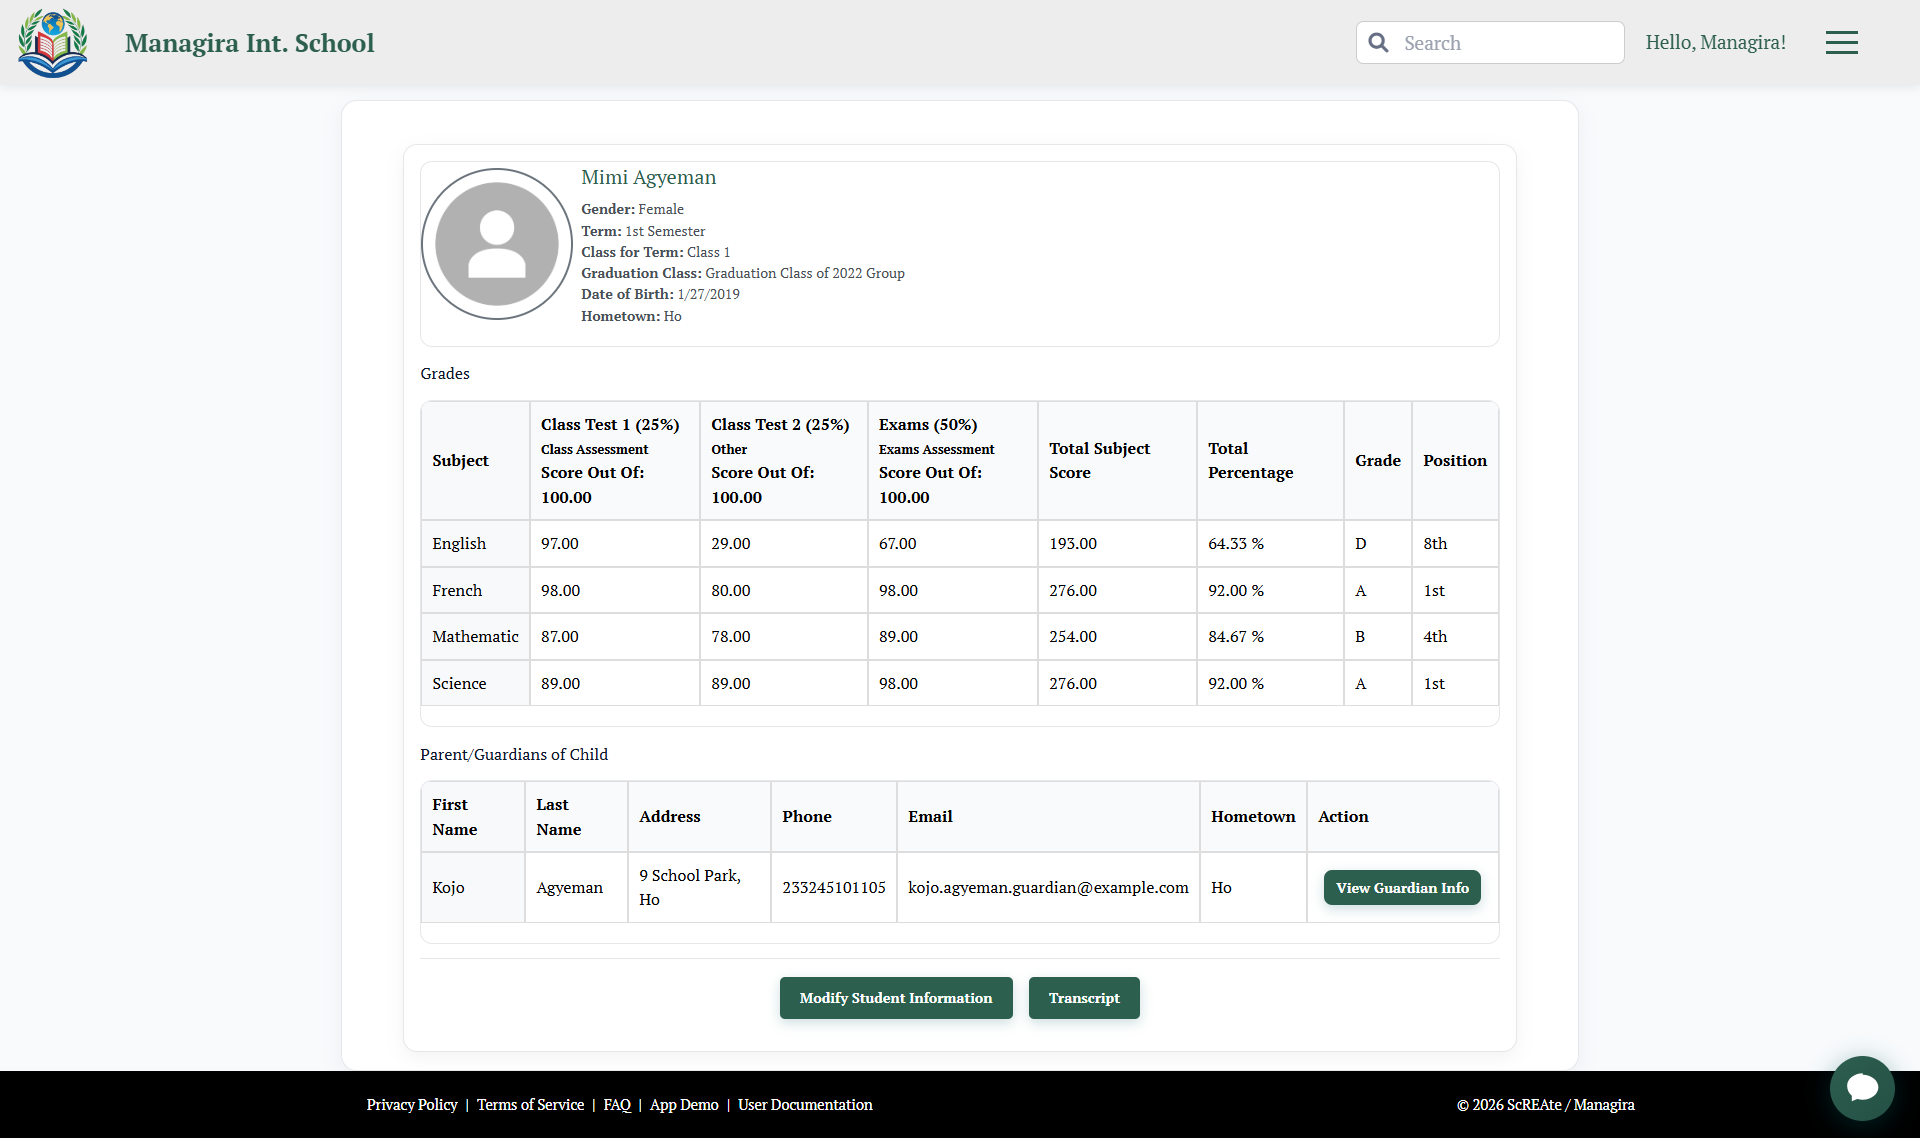Click the guardian email kojo.agyeman.guardian@example.com

(x=1048, y=887)
